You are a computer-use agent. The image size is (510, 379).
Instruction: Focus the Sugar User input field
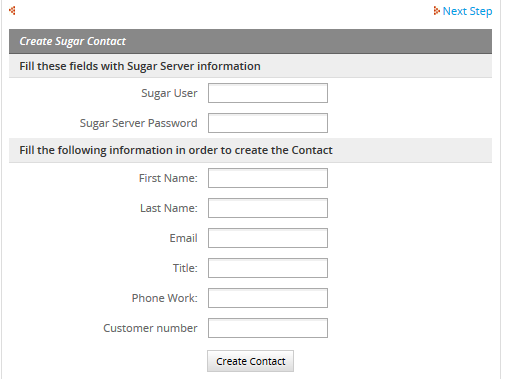(x=268, y=93)
